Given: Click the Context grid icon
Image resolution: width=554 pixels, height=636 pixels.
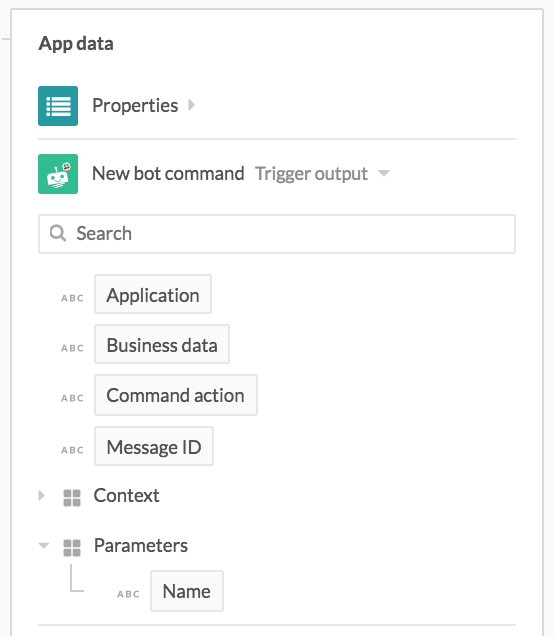Looking at the screenshot, I should click(x=72, y=498).
